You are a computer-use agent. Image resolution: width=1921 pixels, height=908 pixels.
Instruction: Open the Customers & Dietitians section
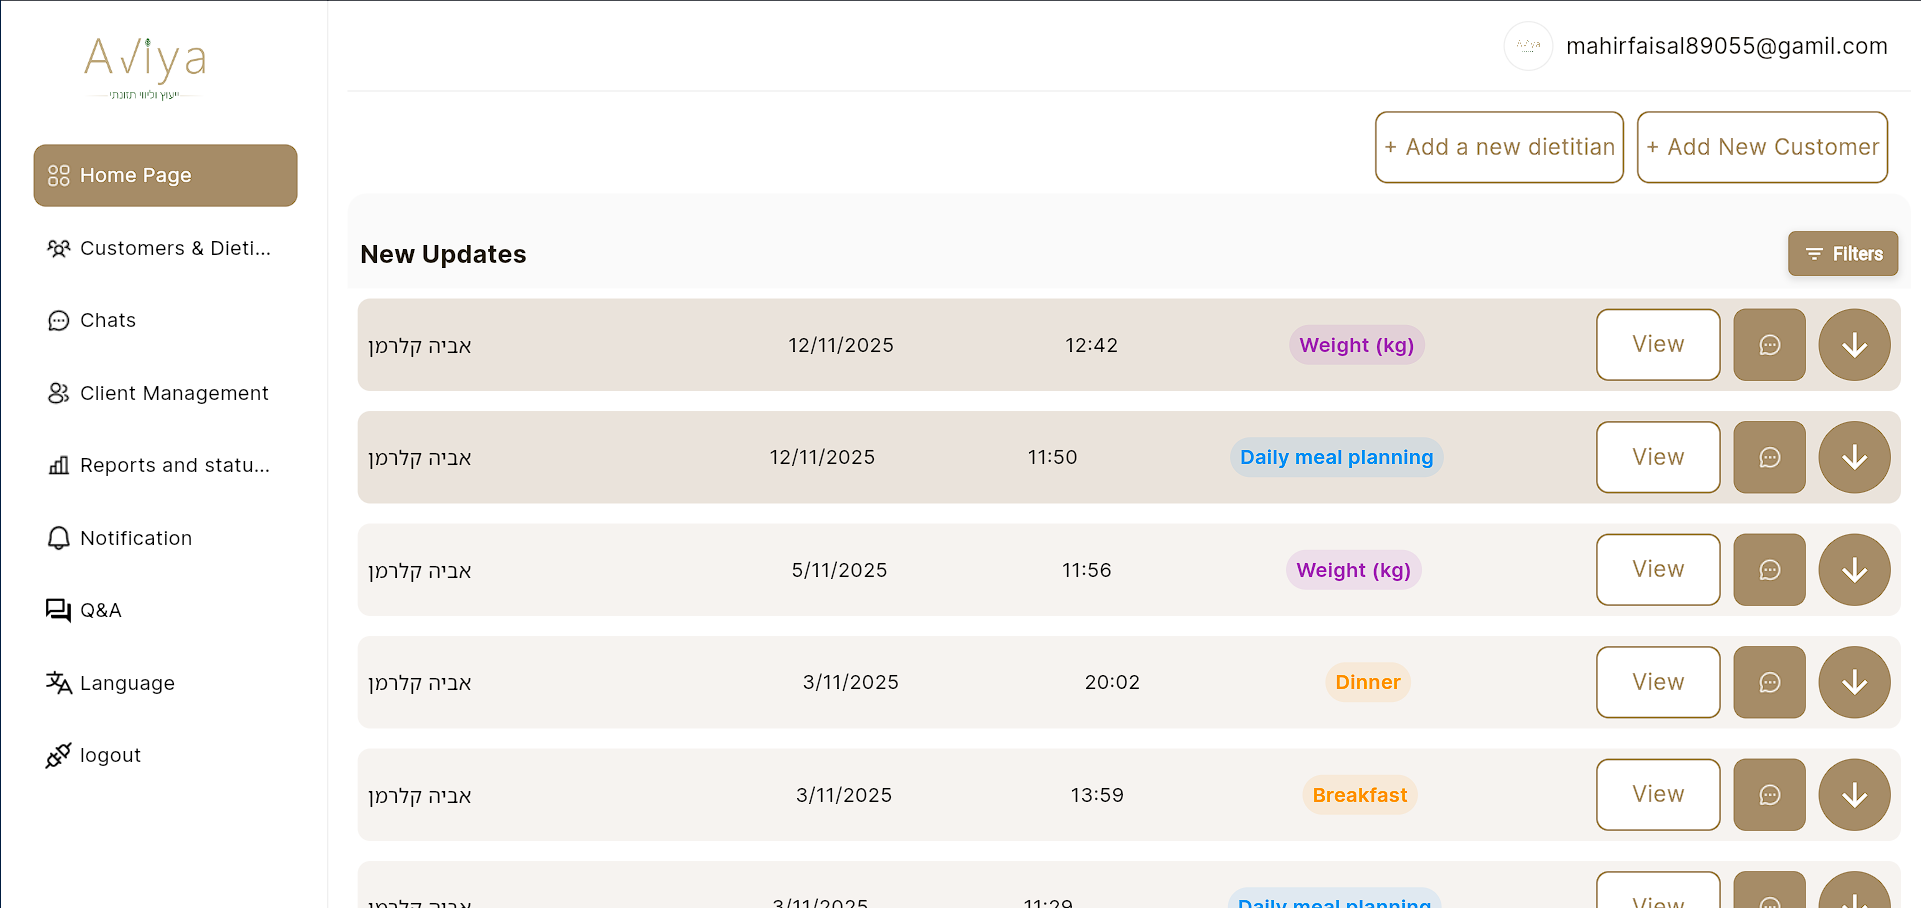point(165,248)
